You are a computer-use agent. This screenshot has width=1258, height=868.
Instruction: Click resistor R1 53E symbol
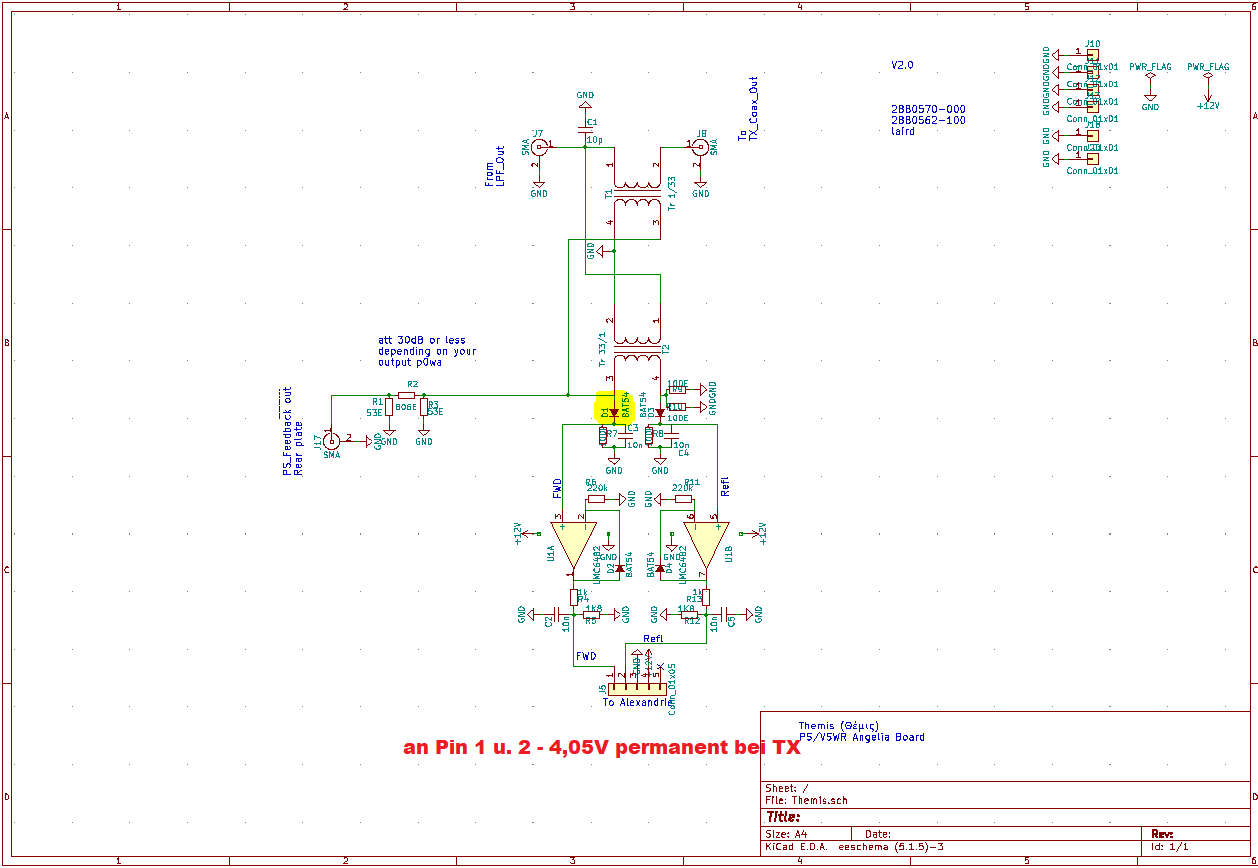click(x=389, y=408)
